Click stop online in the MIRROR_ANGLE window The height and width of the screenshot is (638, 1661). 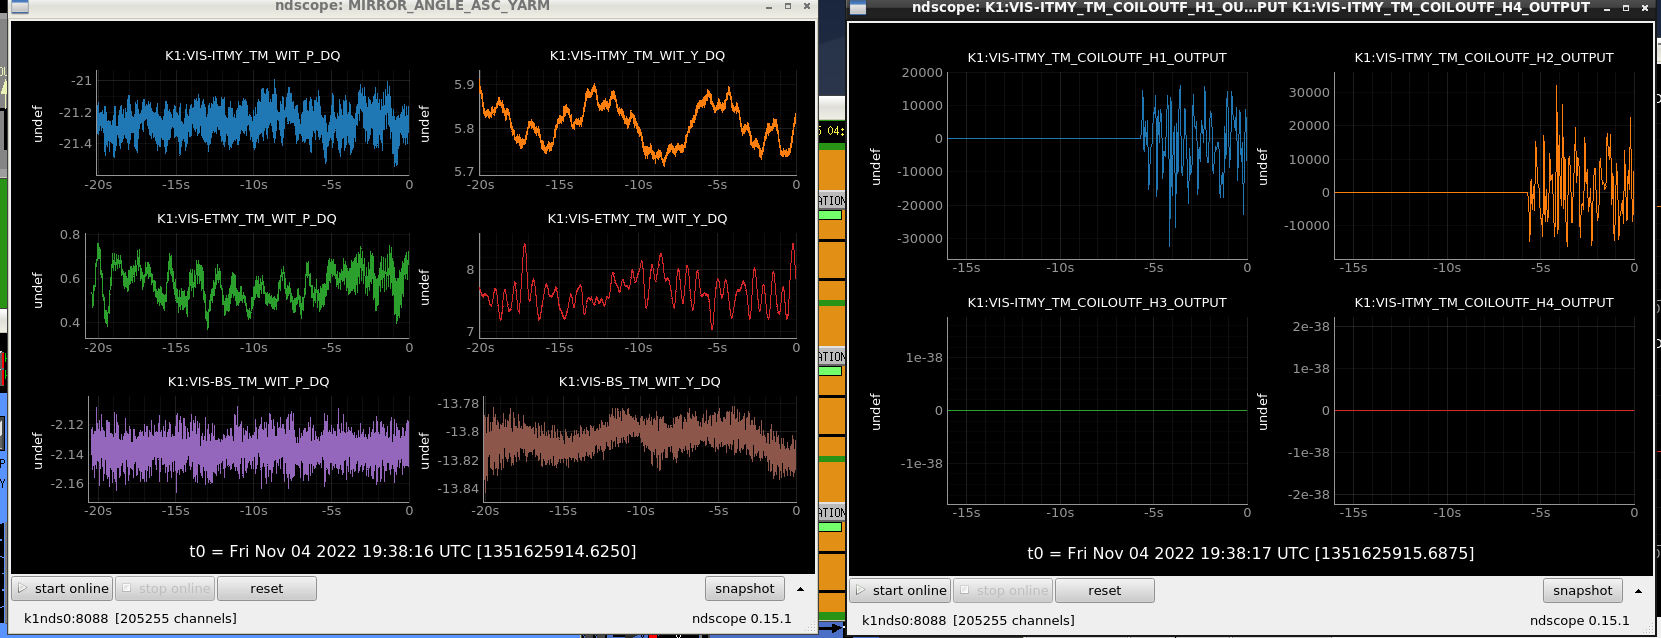coord(166,589)
